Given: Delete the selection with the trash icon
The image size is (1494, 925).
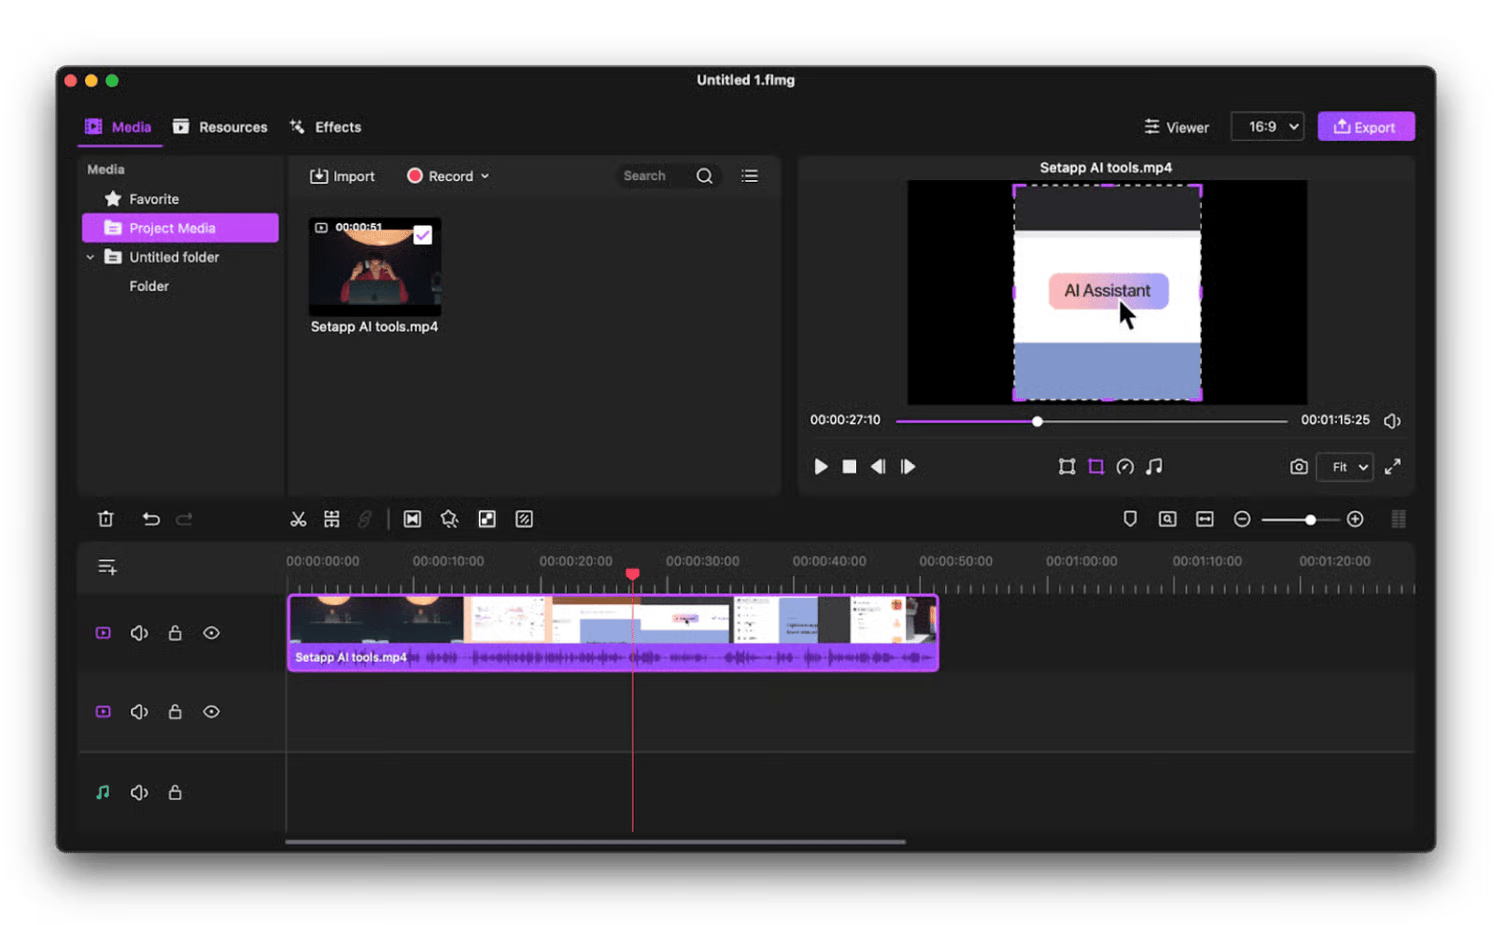Looking at the screenshot, I should tap(106, 519).
